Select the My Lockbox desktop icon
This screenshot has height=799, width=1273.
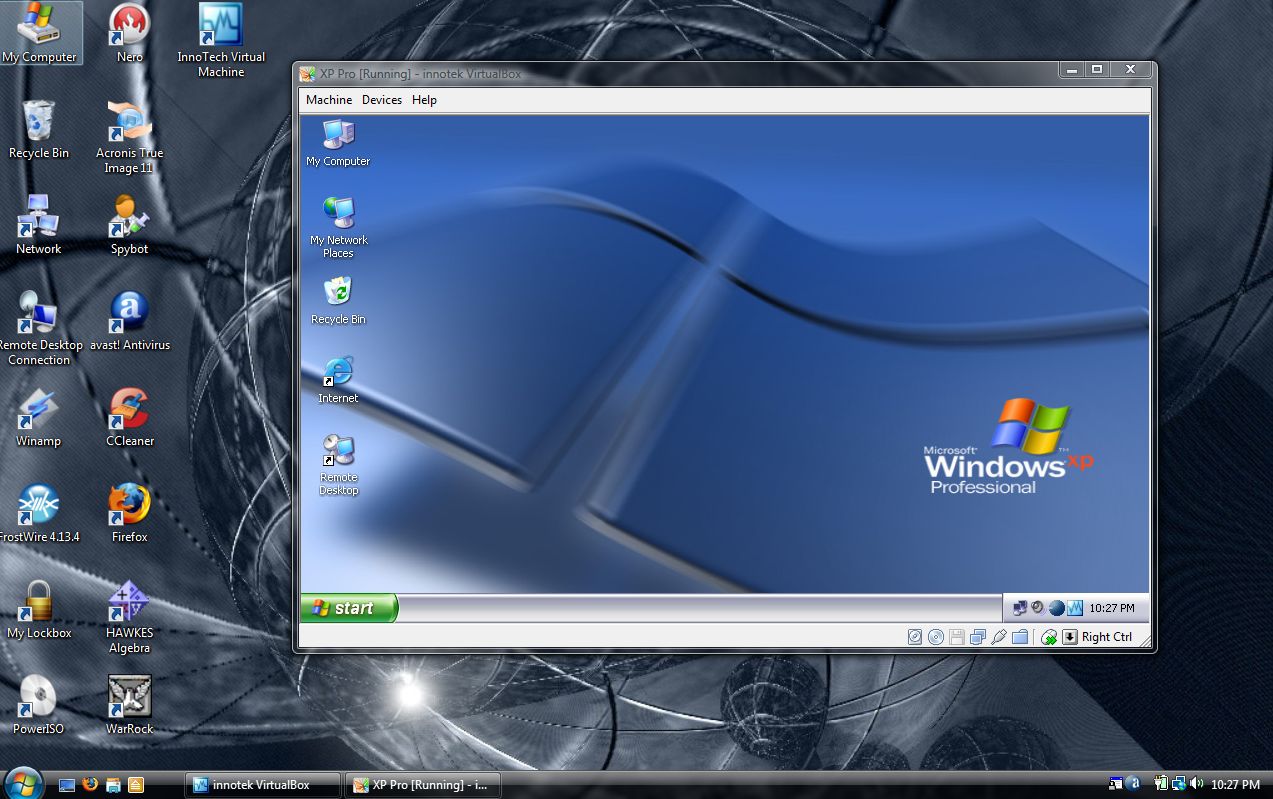pos(39,610)
